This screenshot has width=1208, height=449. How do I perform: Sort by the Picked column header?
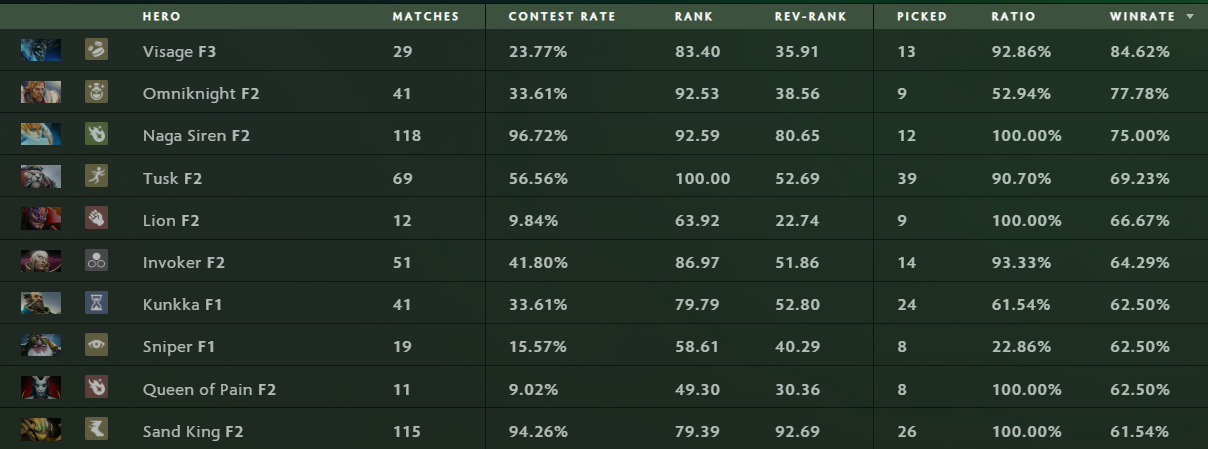(x=921, y=17)
